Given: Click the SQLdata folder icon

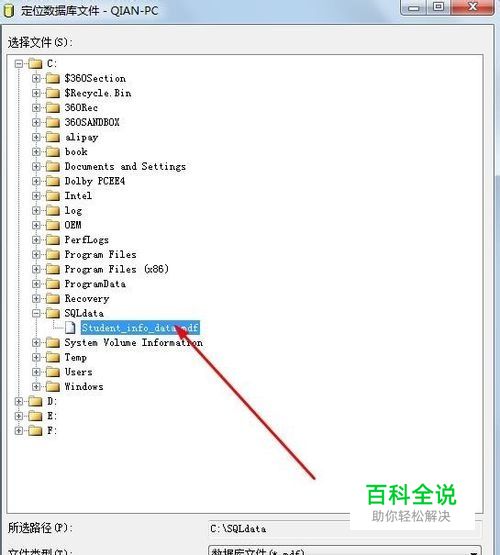Looking at the screenshot, I should click(x=53, y=313).
